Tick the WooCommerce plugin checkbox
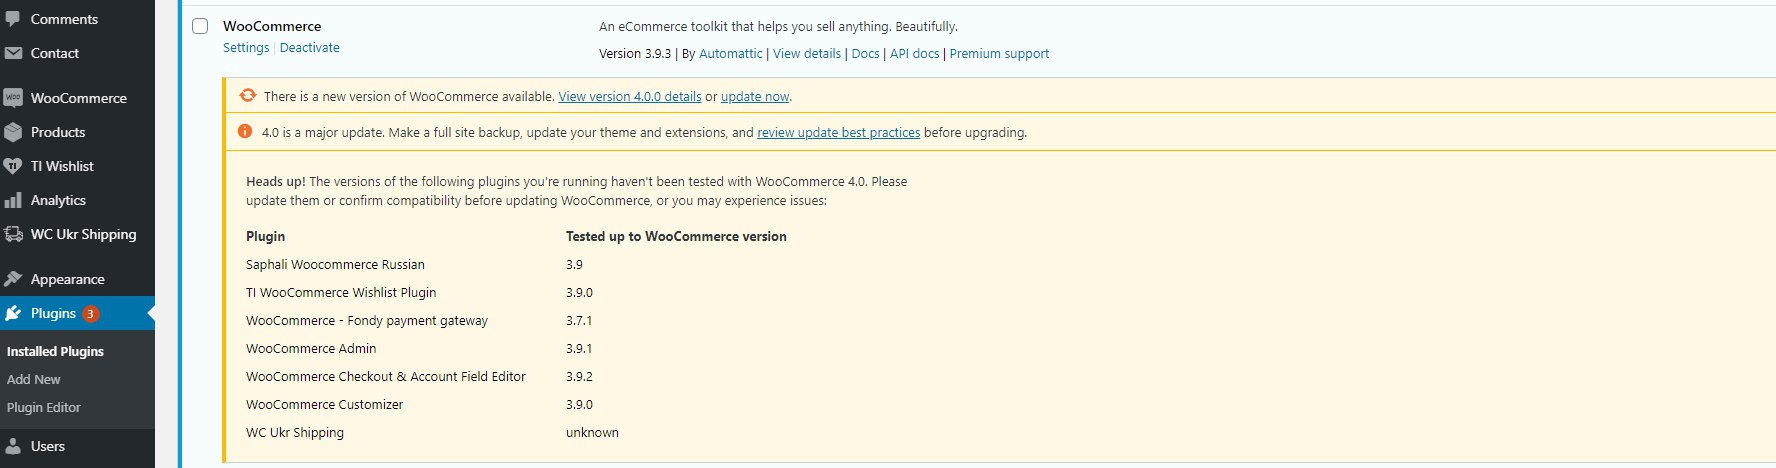 pos(200,26)
